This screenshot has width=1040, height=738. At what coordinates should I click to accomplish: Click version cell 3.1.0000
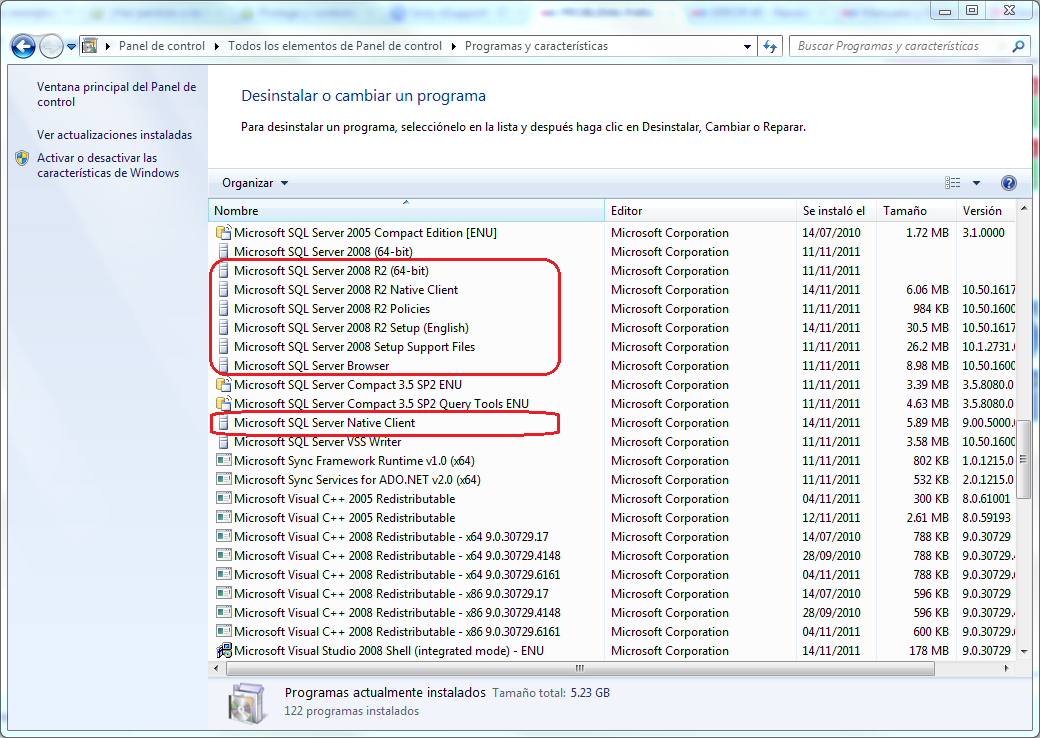(x=984, y=233)
